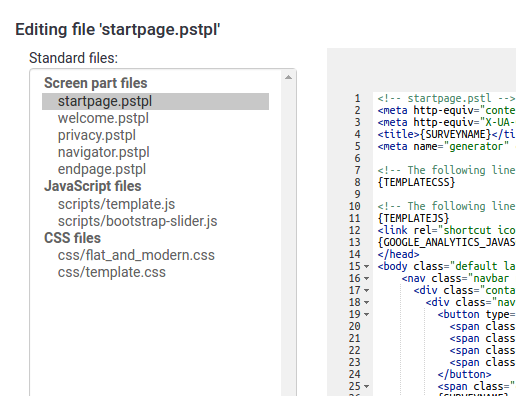Click the Screen part files group header
Viewport: 516px width, 396px height.
click(x=96, y=83)
